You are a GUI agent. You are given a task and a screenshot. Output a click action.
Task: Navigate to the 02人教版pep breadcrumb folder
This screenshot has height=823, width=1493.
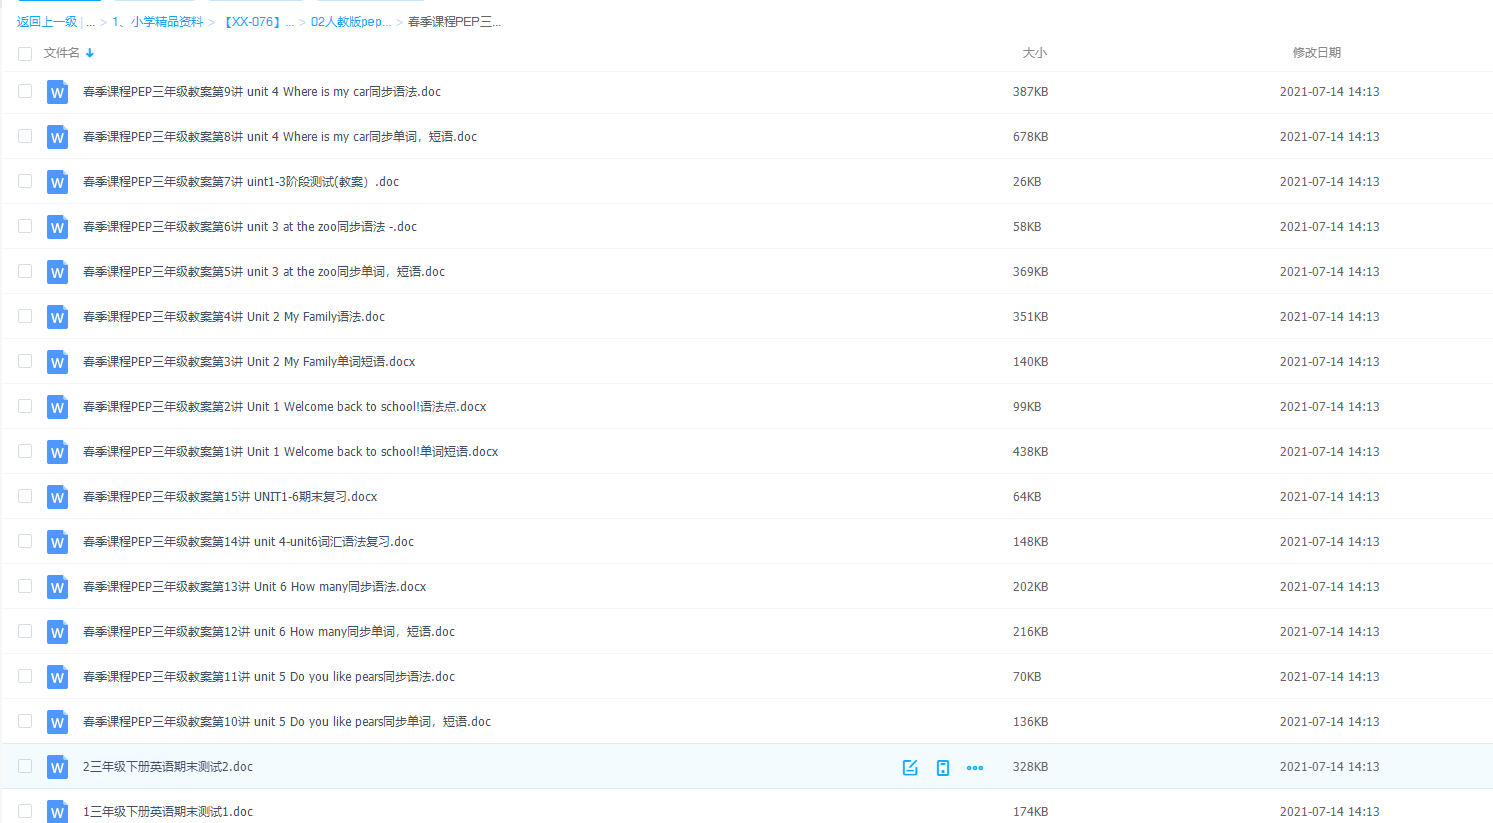(350, 22)
